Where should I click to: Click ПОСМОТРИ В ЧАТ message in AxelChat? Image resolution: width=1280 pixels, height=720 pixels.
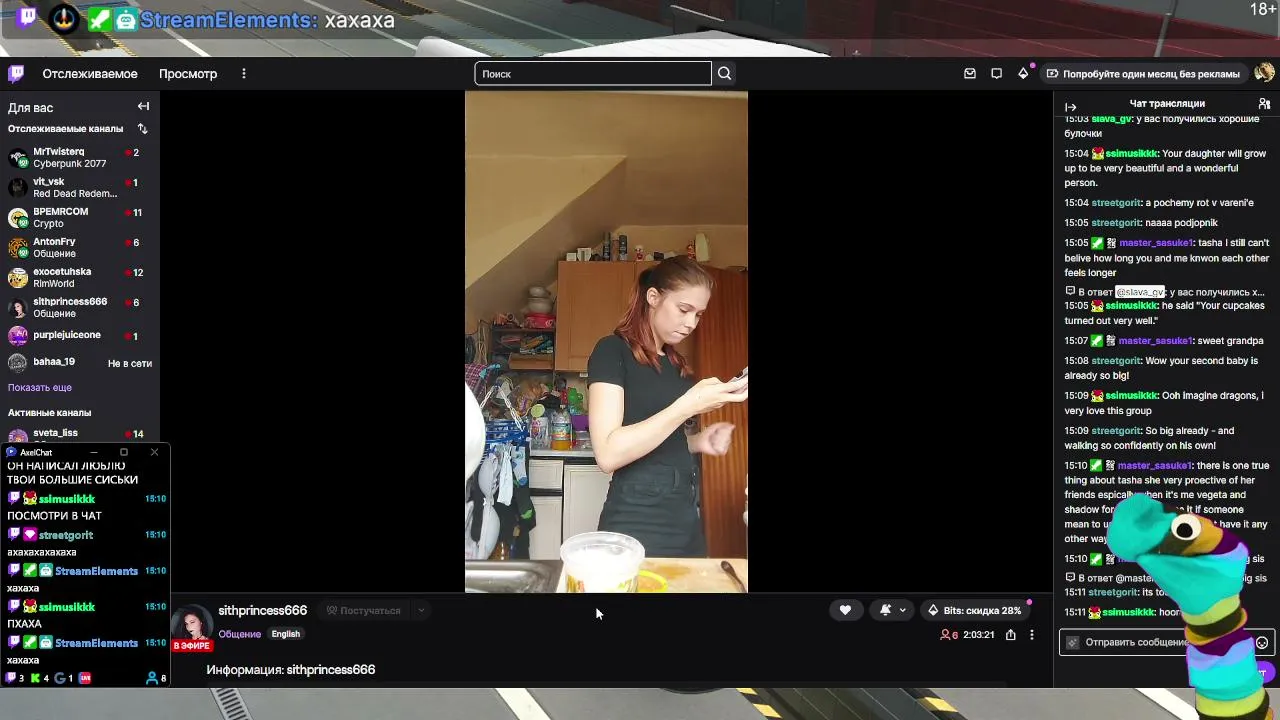click(x=54, y=515)
